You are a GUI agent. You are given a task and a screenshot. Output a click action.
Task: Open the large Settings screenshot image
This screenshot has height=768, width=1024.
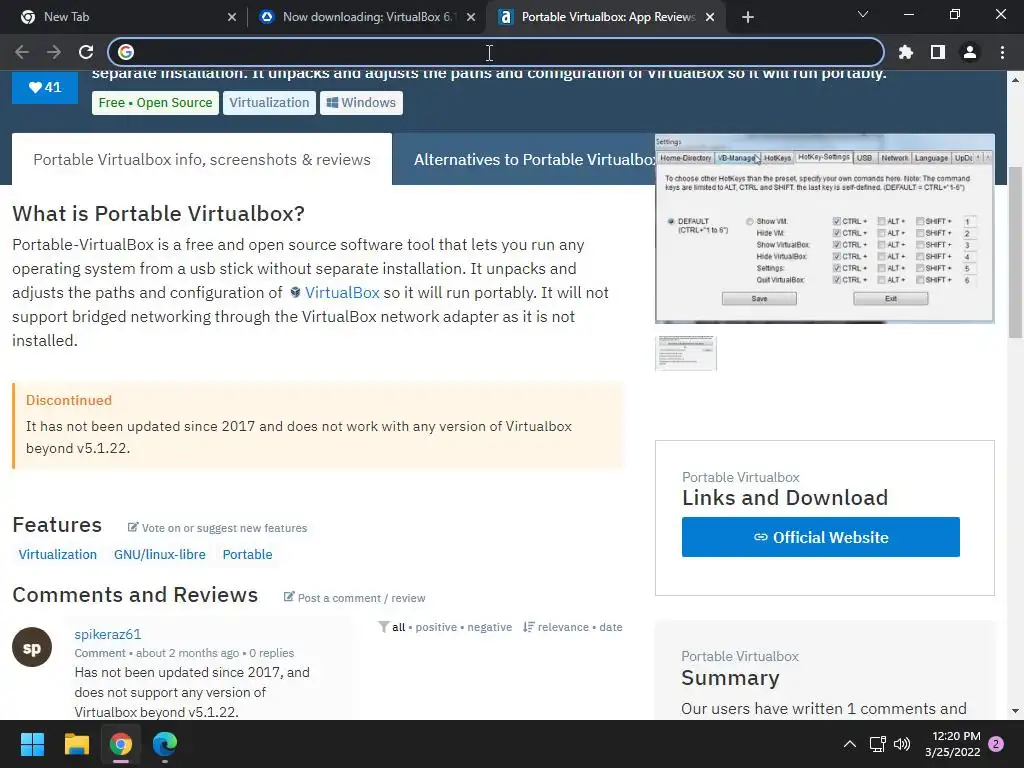(825, 229)
